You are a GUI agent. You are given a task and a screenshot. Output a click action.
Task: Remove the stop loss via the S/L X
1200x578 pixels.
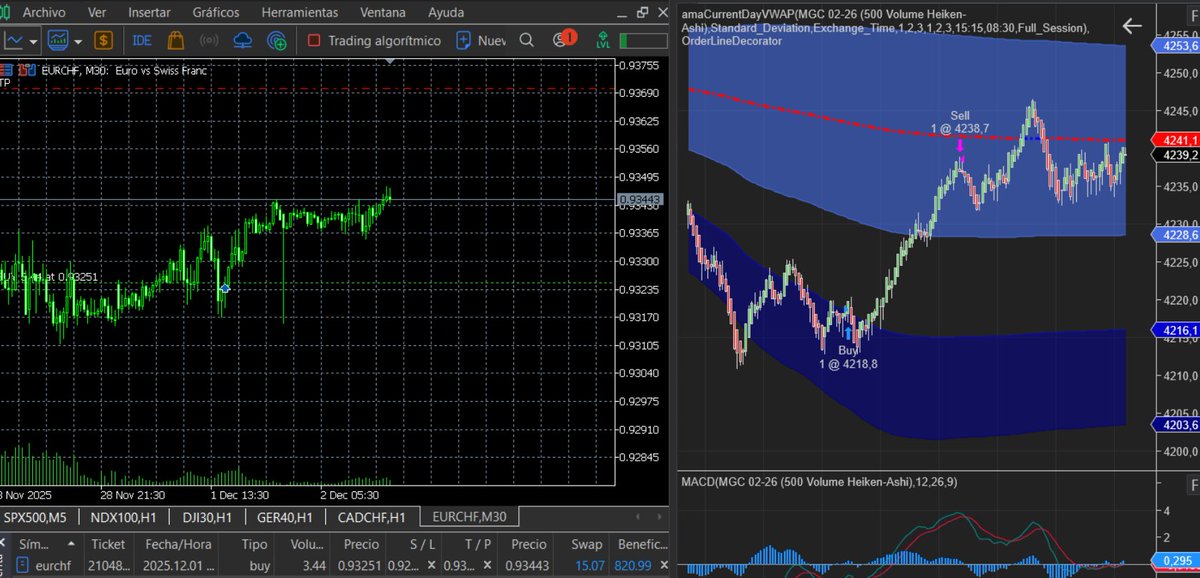tap(431, 565)
